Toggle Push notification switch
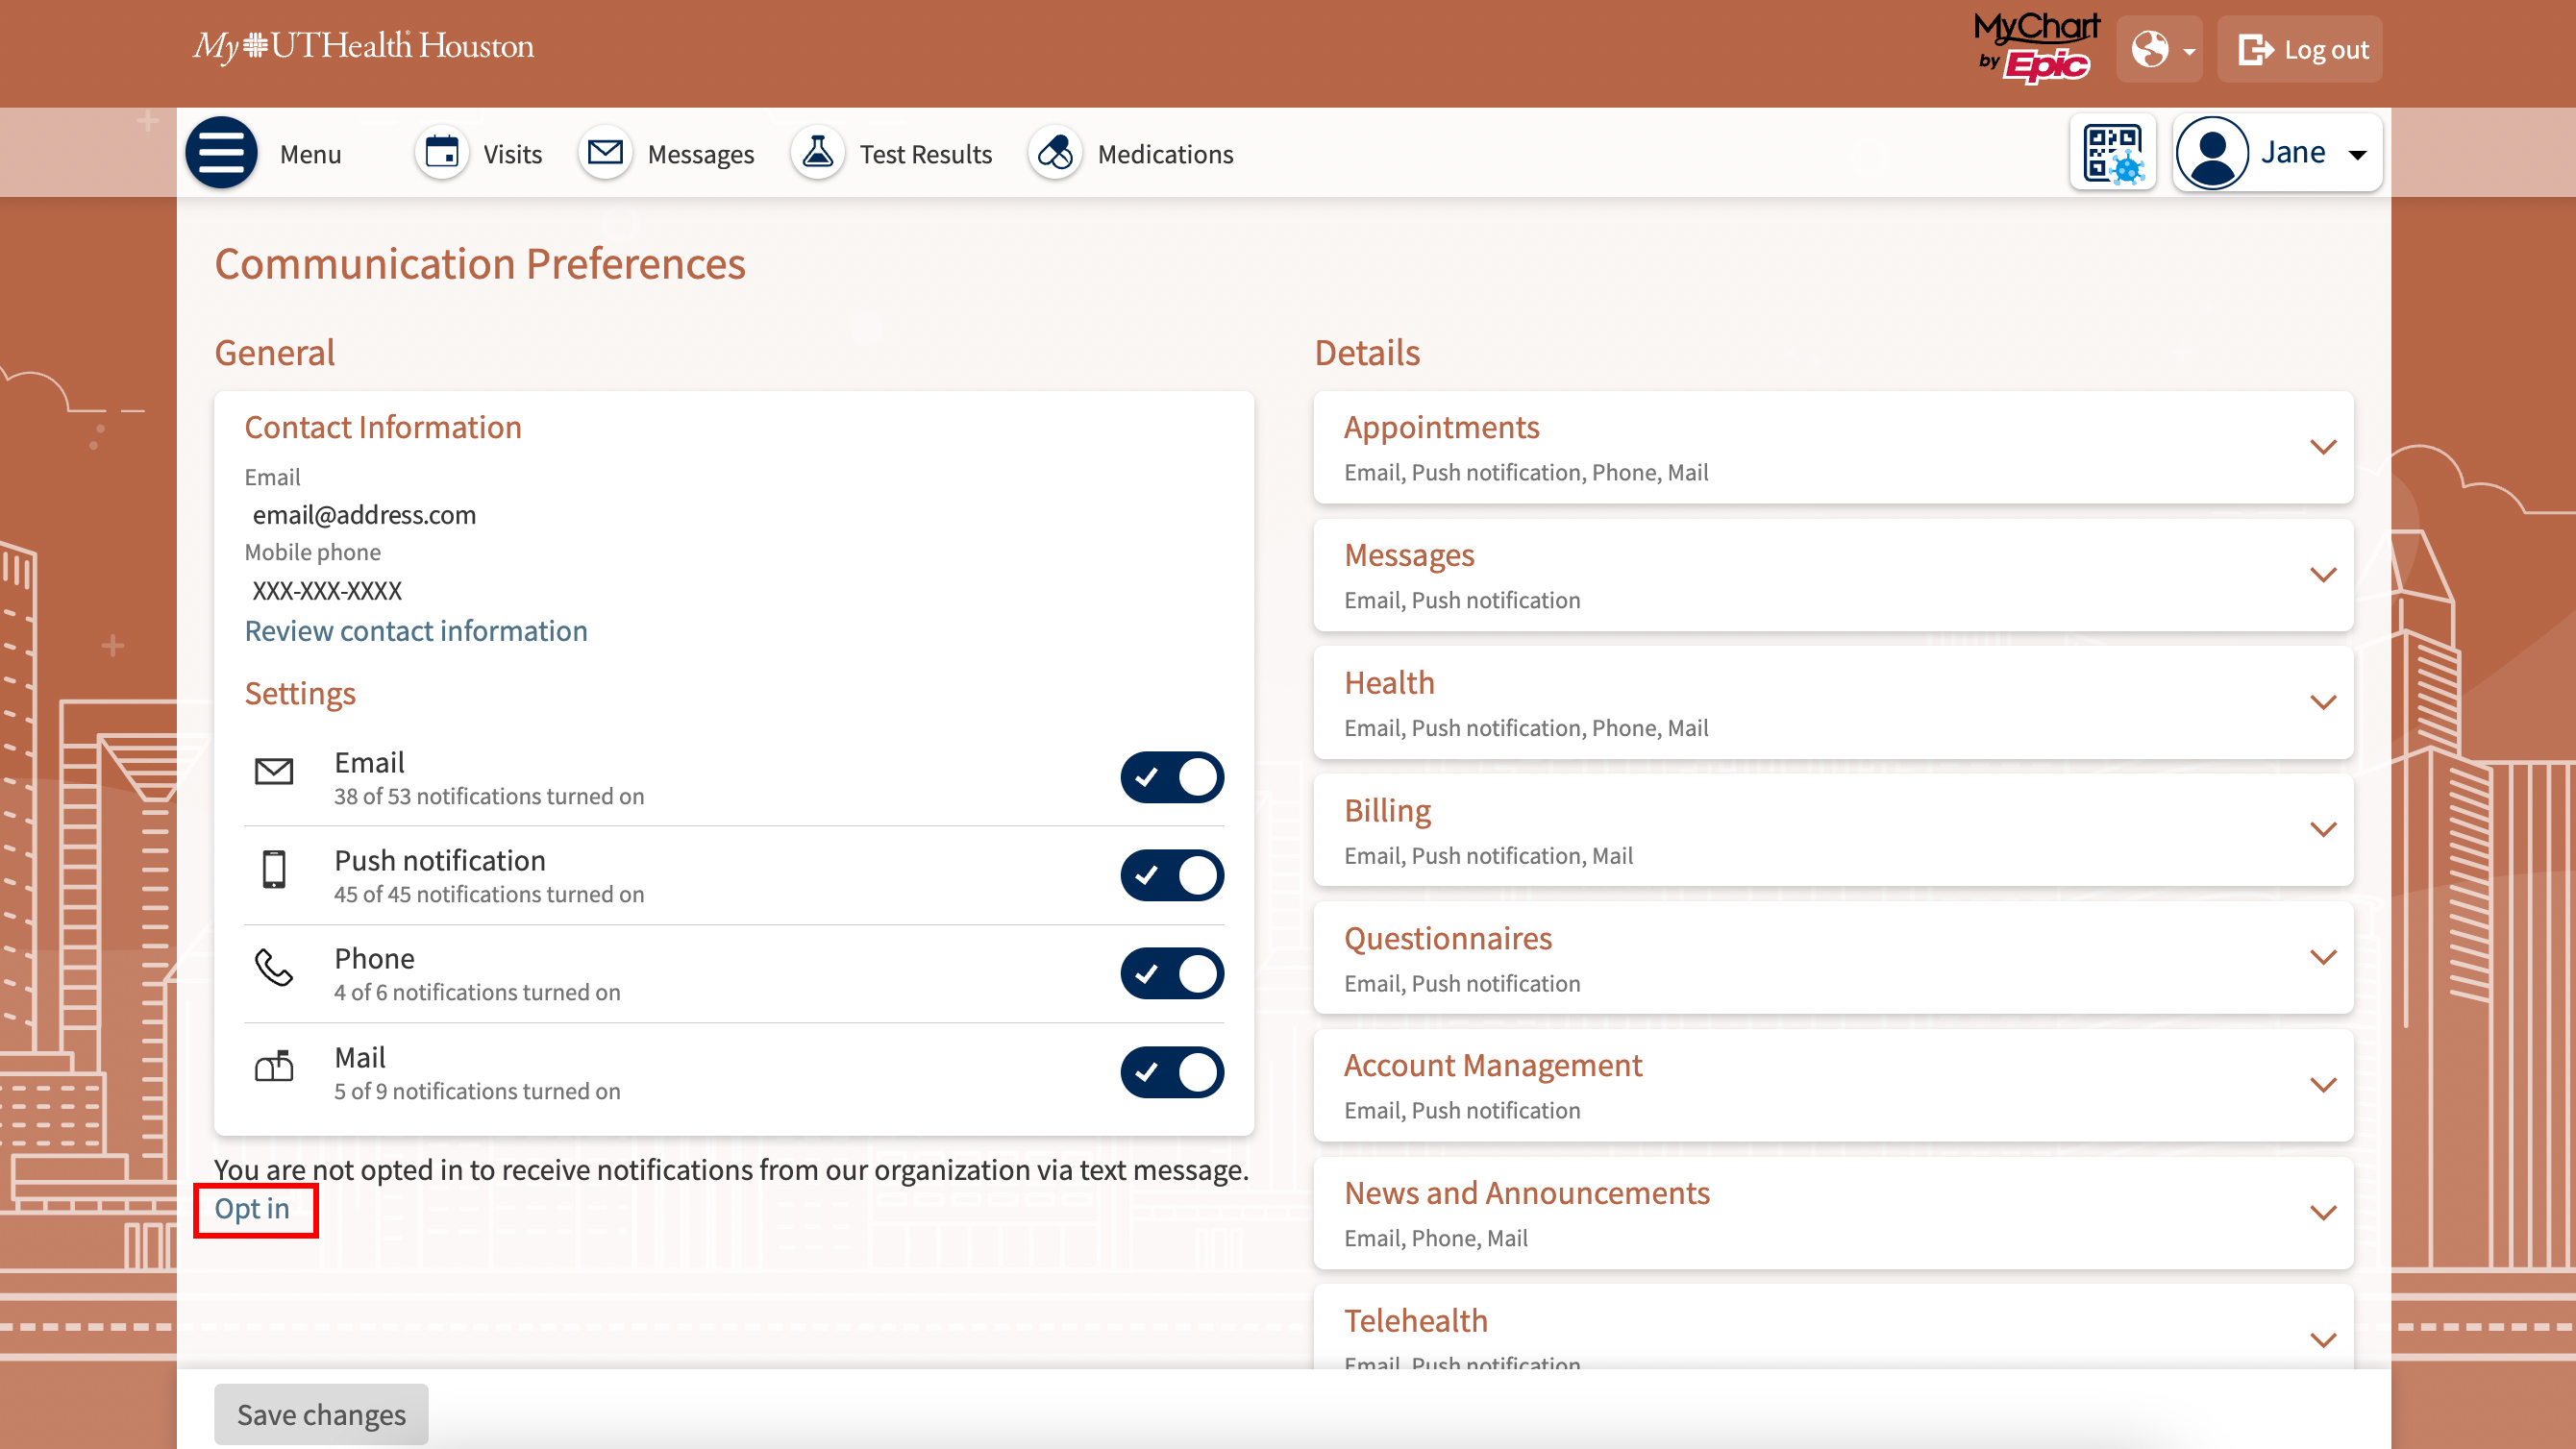 1171,875
